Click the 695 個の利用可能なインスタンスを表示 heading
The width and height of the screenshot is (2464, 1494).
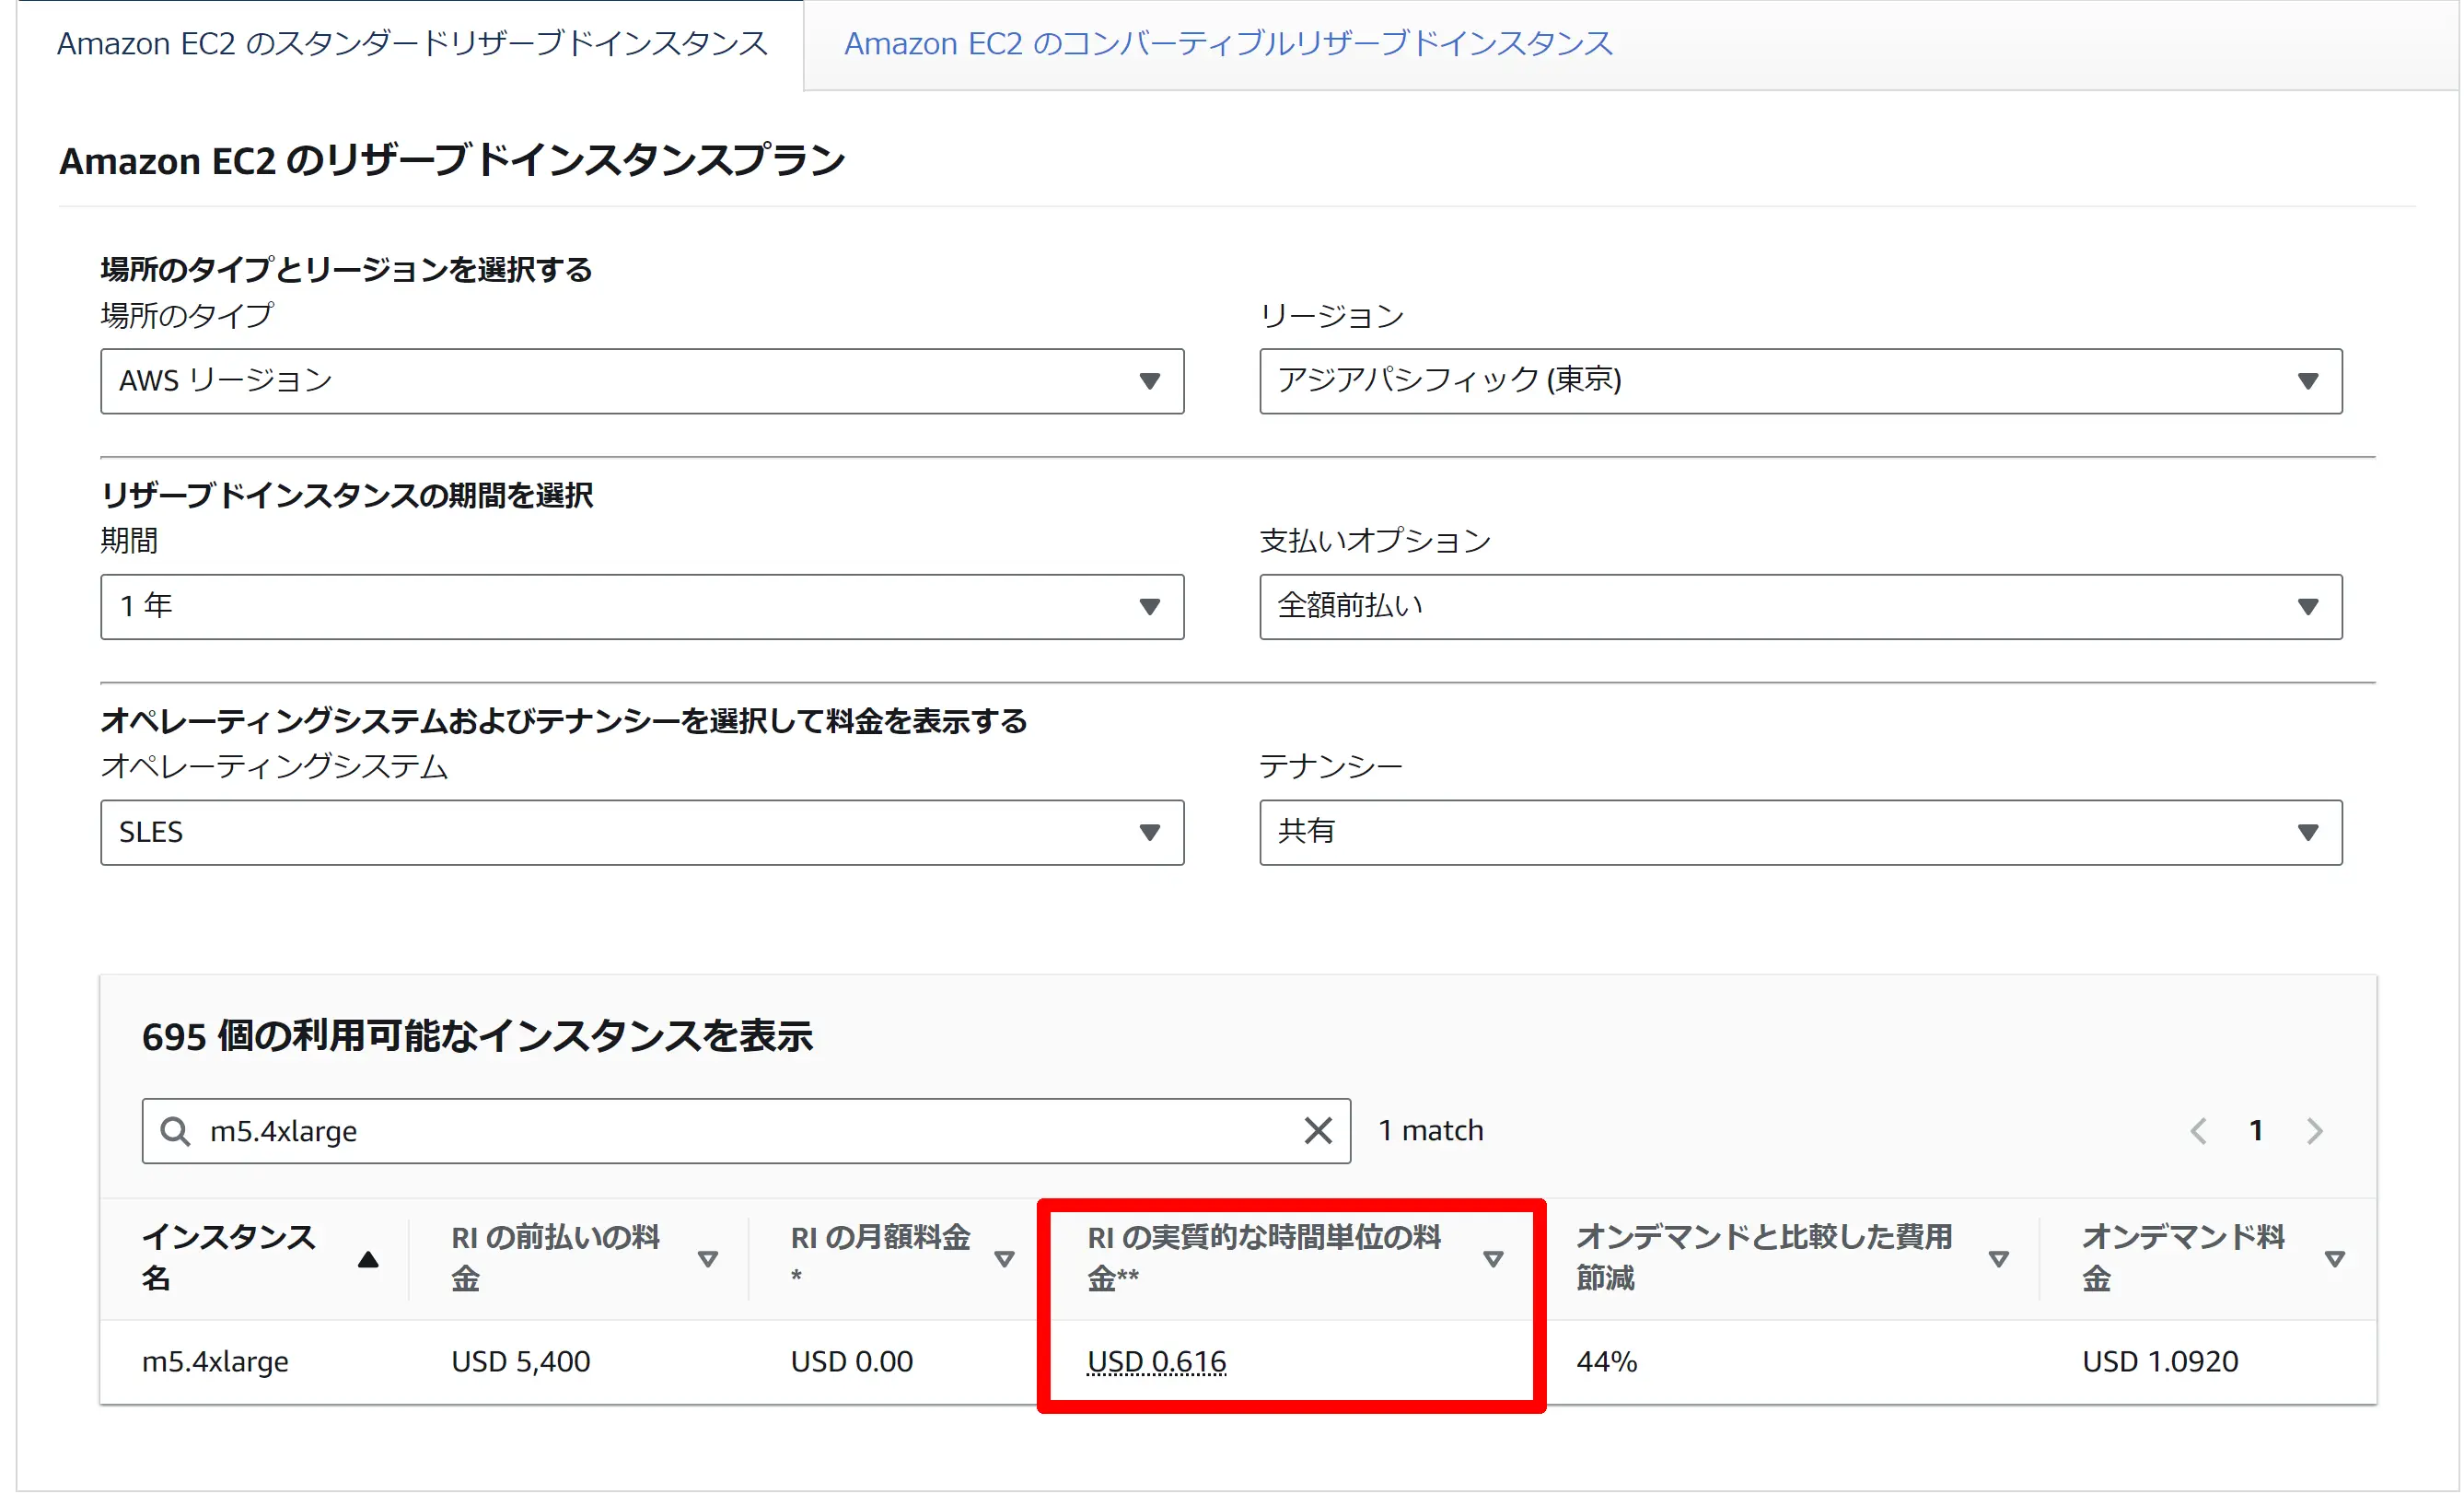477,1036
